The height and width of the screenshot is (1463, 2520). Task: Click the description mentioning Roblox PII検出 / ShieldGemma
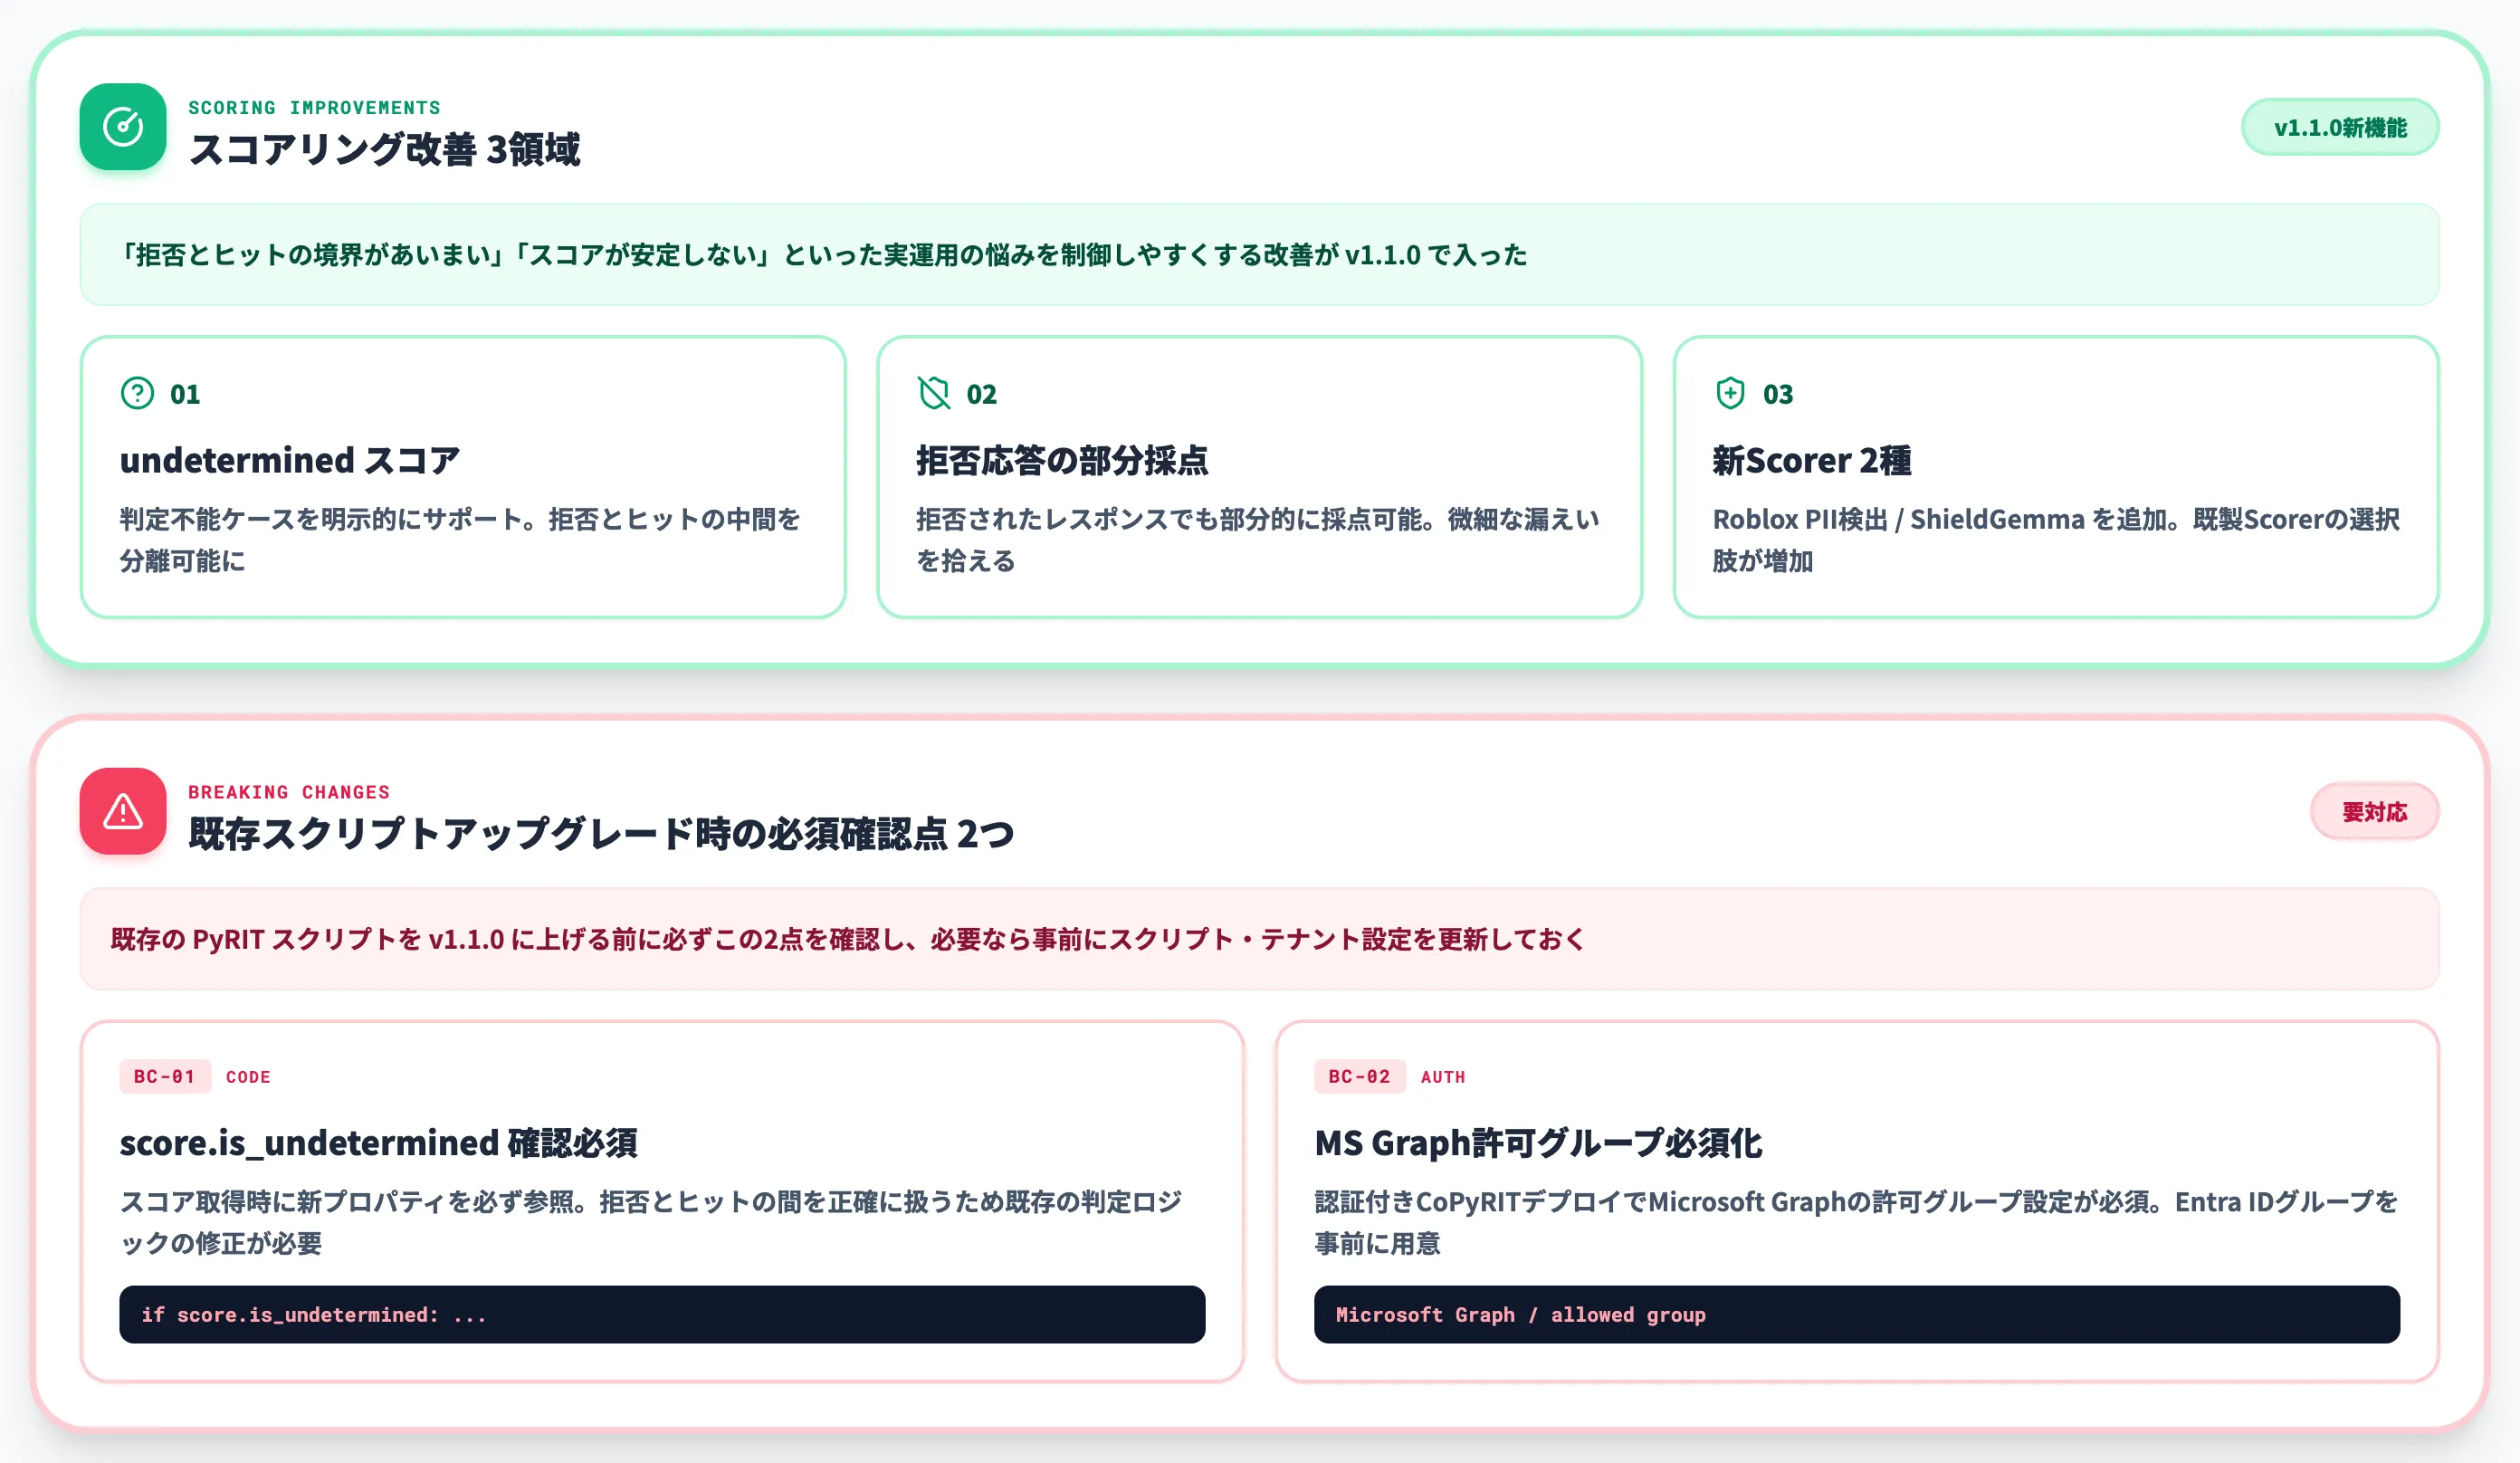[x=2055, y=539]
